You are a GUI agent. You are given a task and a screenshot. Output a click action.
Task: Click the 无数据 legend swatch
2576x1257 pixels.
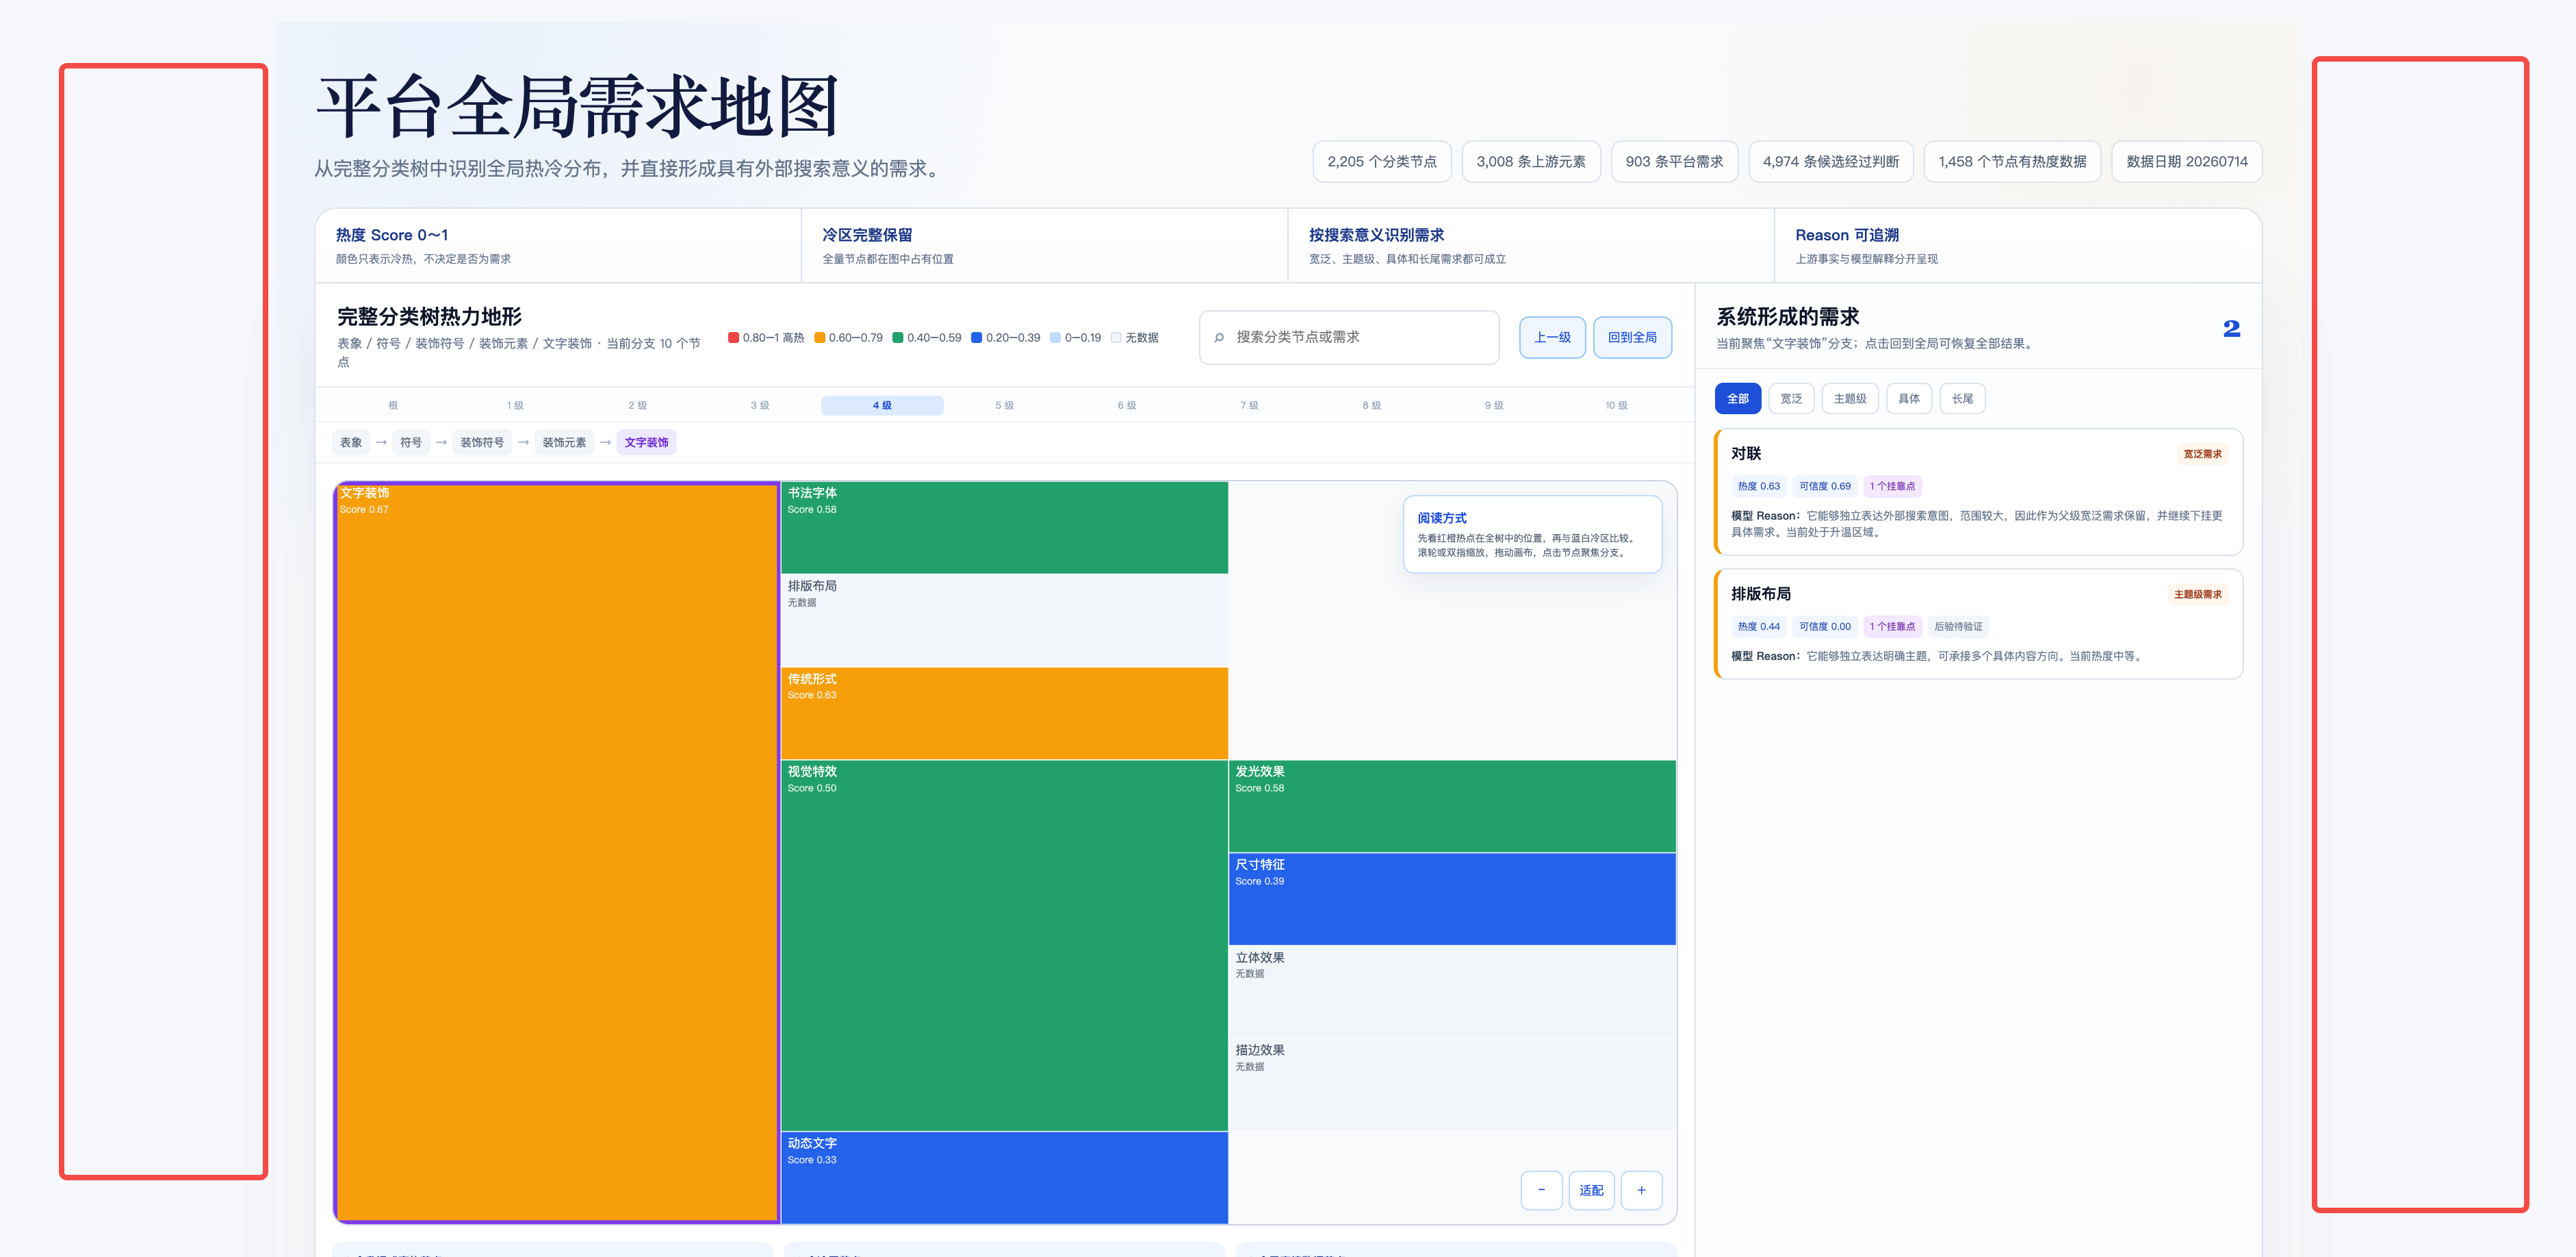click(x=1116, y=338)
